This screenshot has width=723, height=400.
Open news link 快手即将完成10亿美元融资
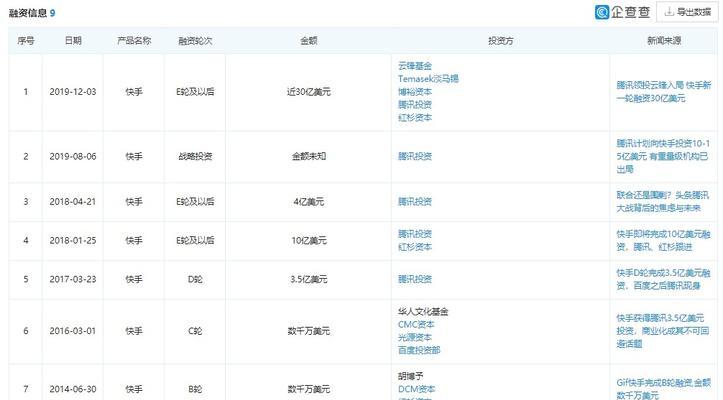(x=664, y=240)
